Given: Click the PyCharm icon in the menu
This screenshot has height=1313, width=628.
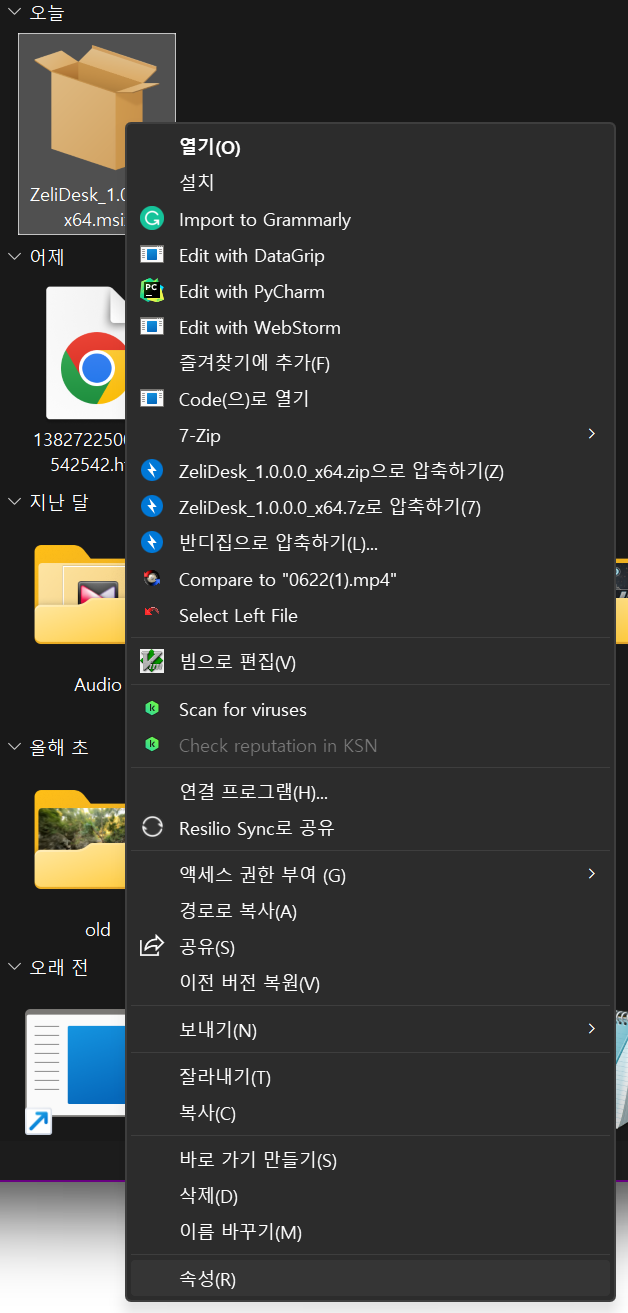Looking at the screenshot, I should [x=152, y=291].
